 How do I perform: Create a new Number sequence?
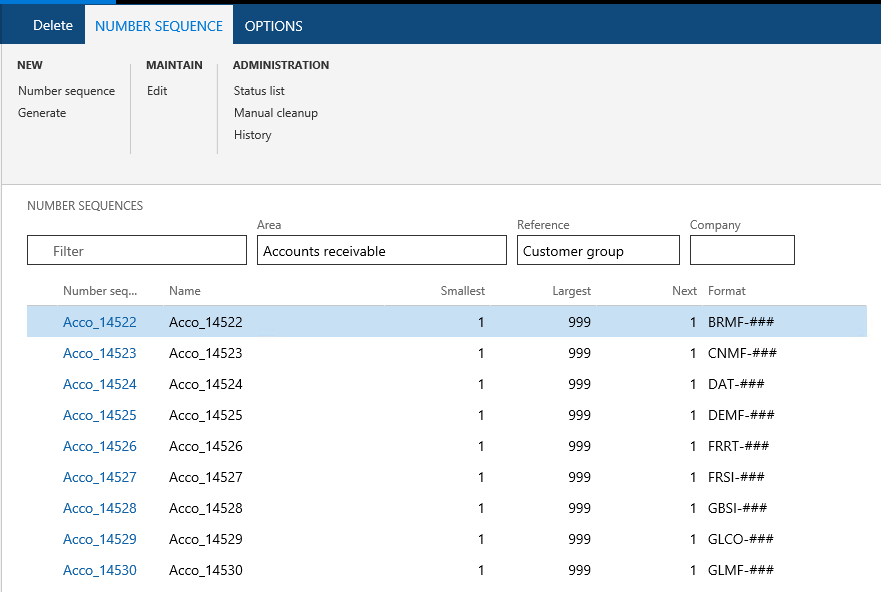coord(66,91)
